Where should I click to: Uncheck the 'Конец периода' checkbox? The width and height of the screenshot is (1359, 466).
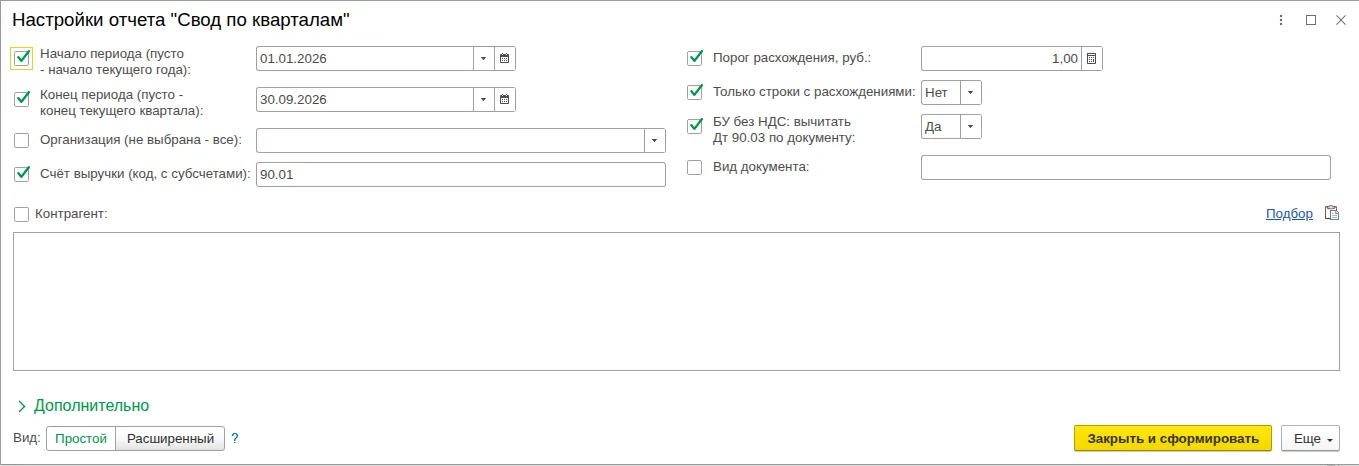coord(22,99)
